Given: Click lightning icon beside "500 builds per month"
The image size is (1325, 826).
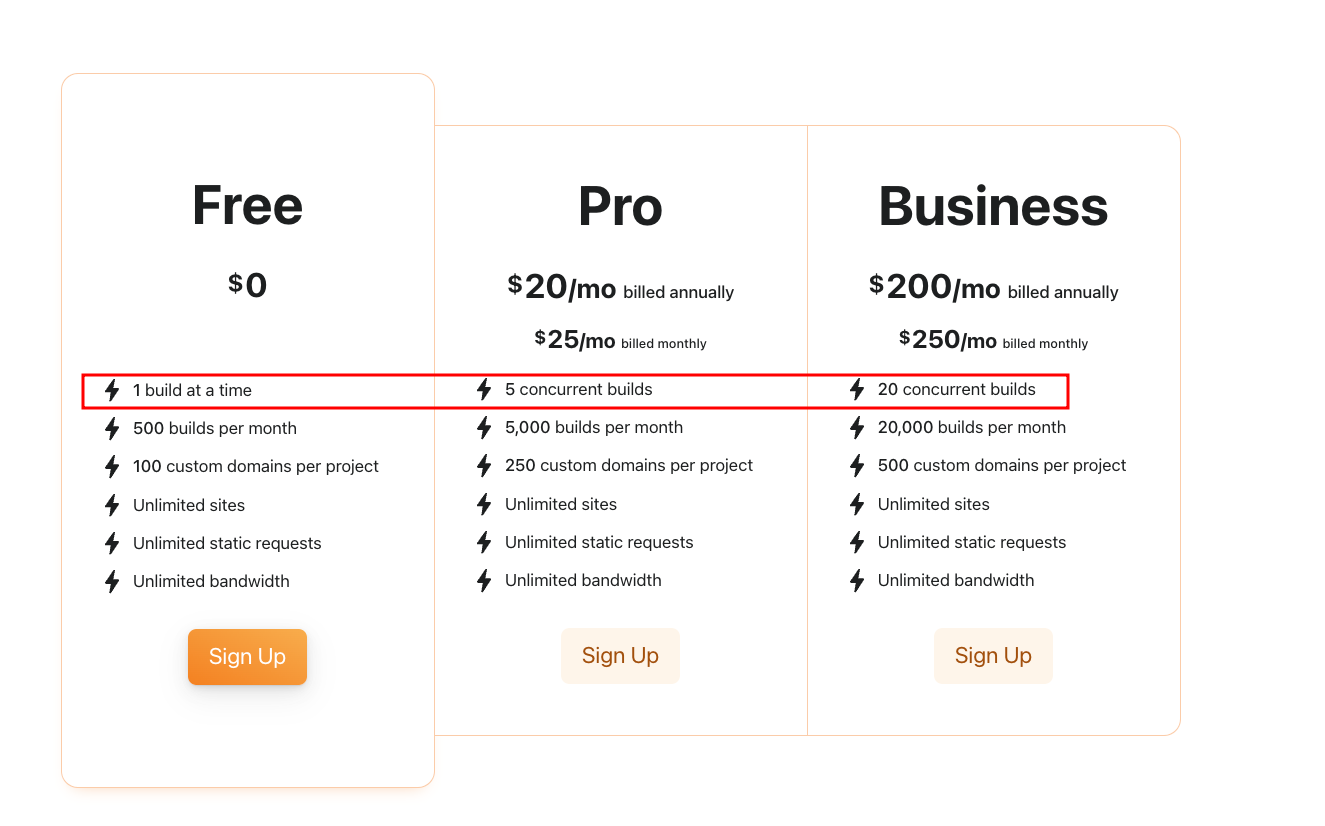Looking at the screenshot, I should (x=112, y=429).
